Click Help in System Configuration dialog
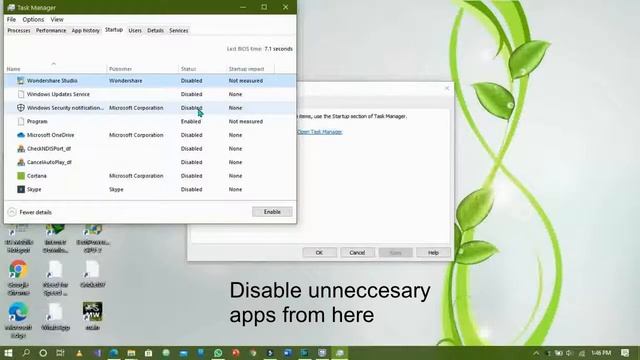 (433, 253)
